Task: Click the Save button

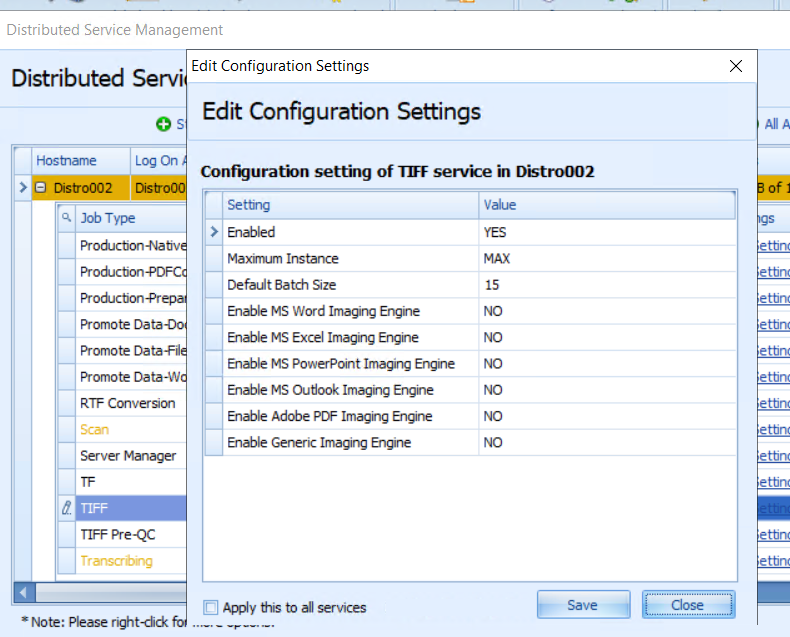Action: click(583, 605)
